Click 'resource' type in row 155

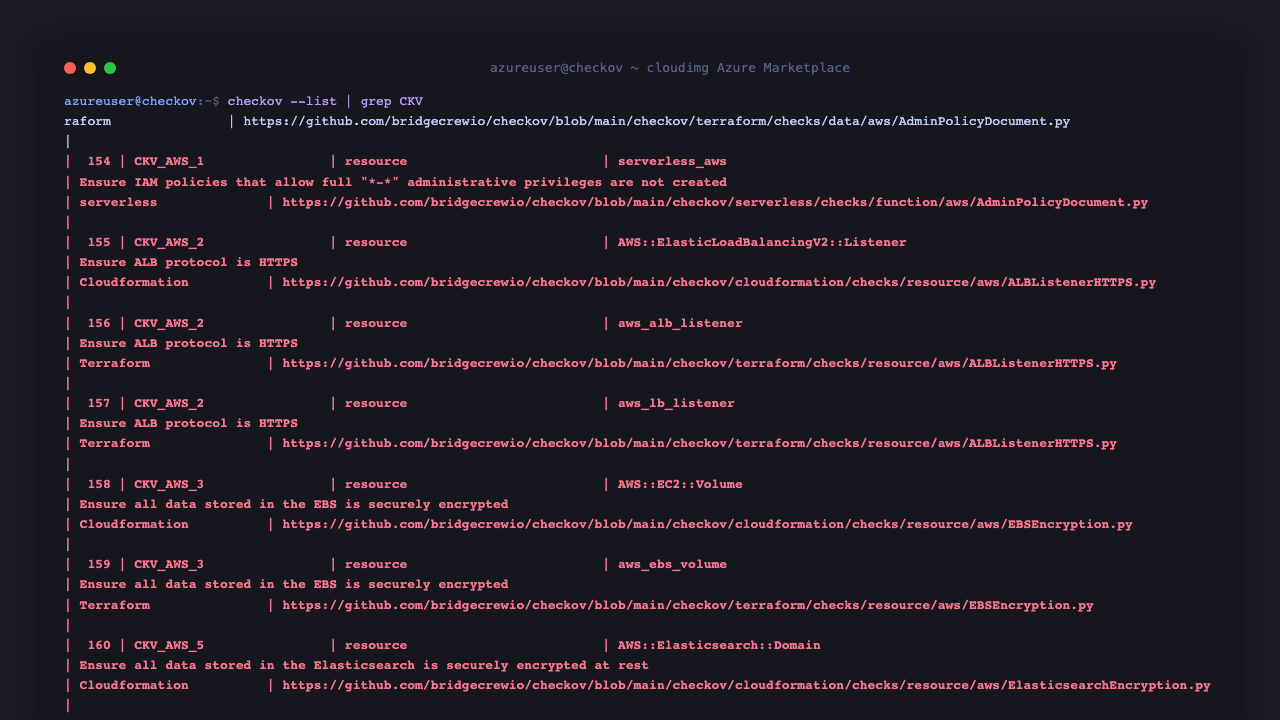coord(376,242)
